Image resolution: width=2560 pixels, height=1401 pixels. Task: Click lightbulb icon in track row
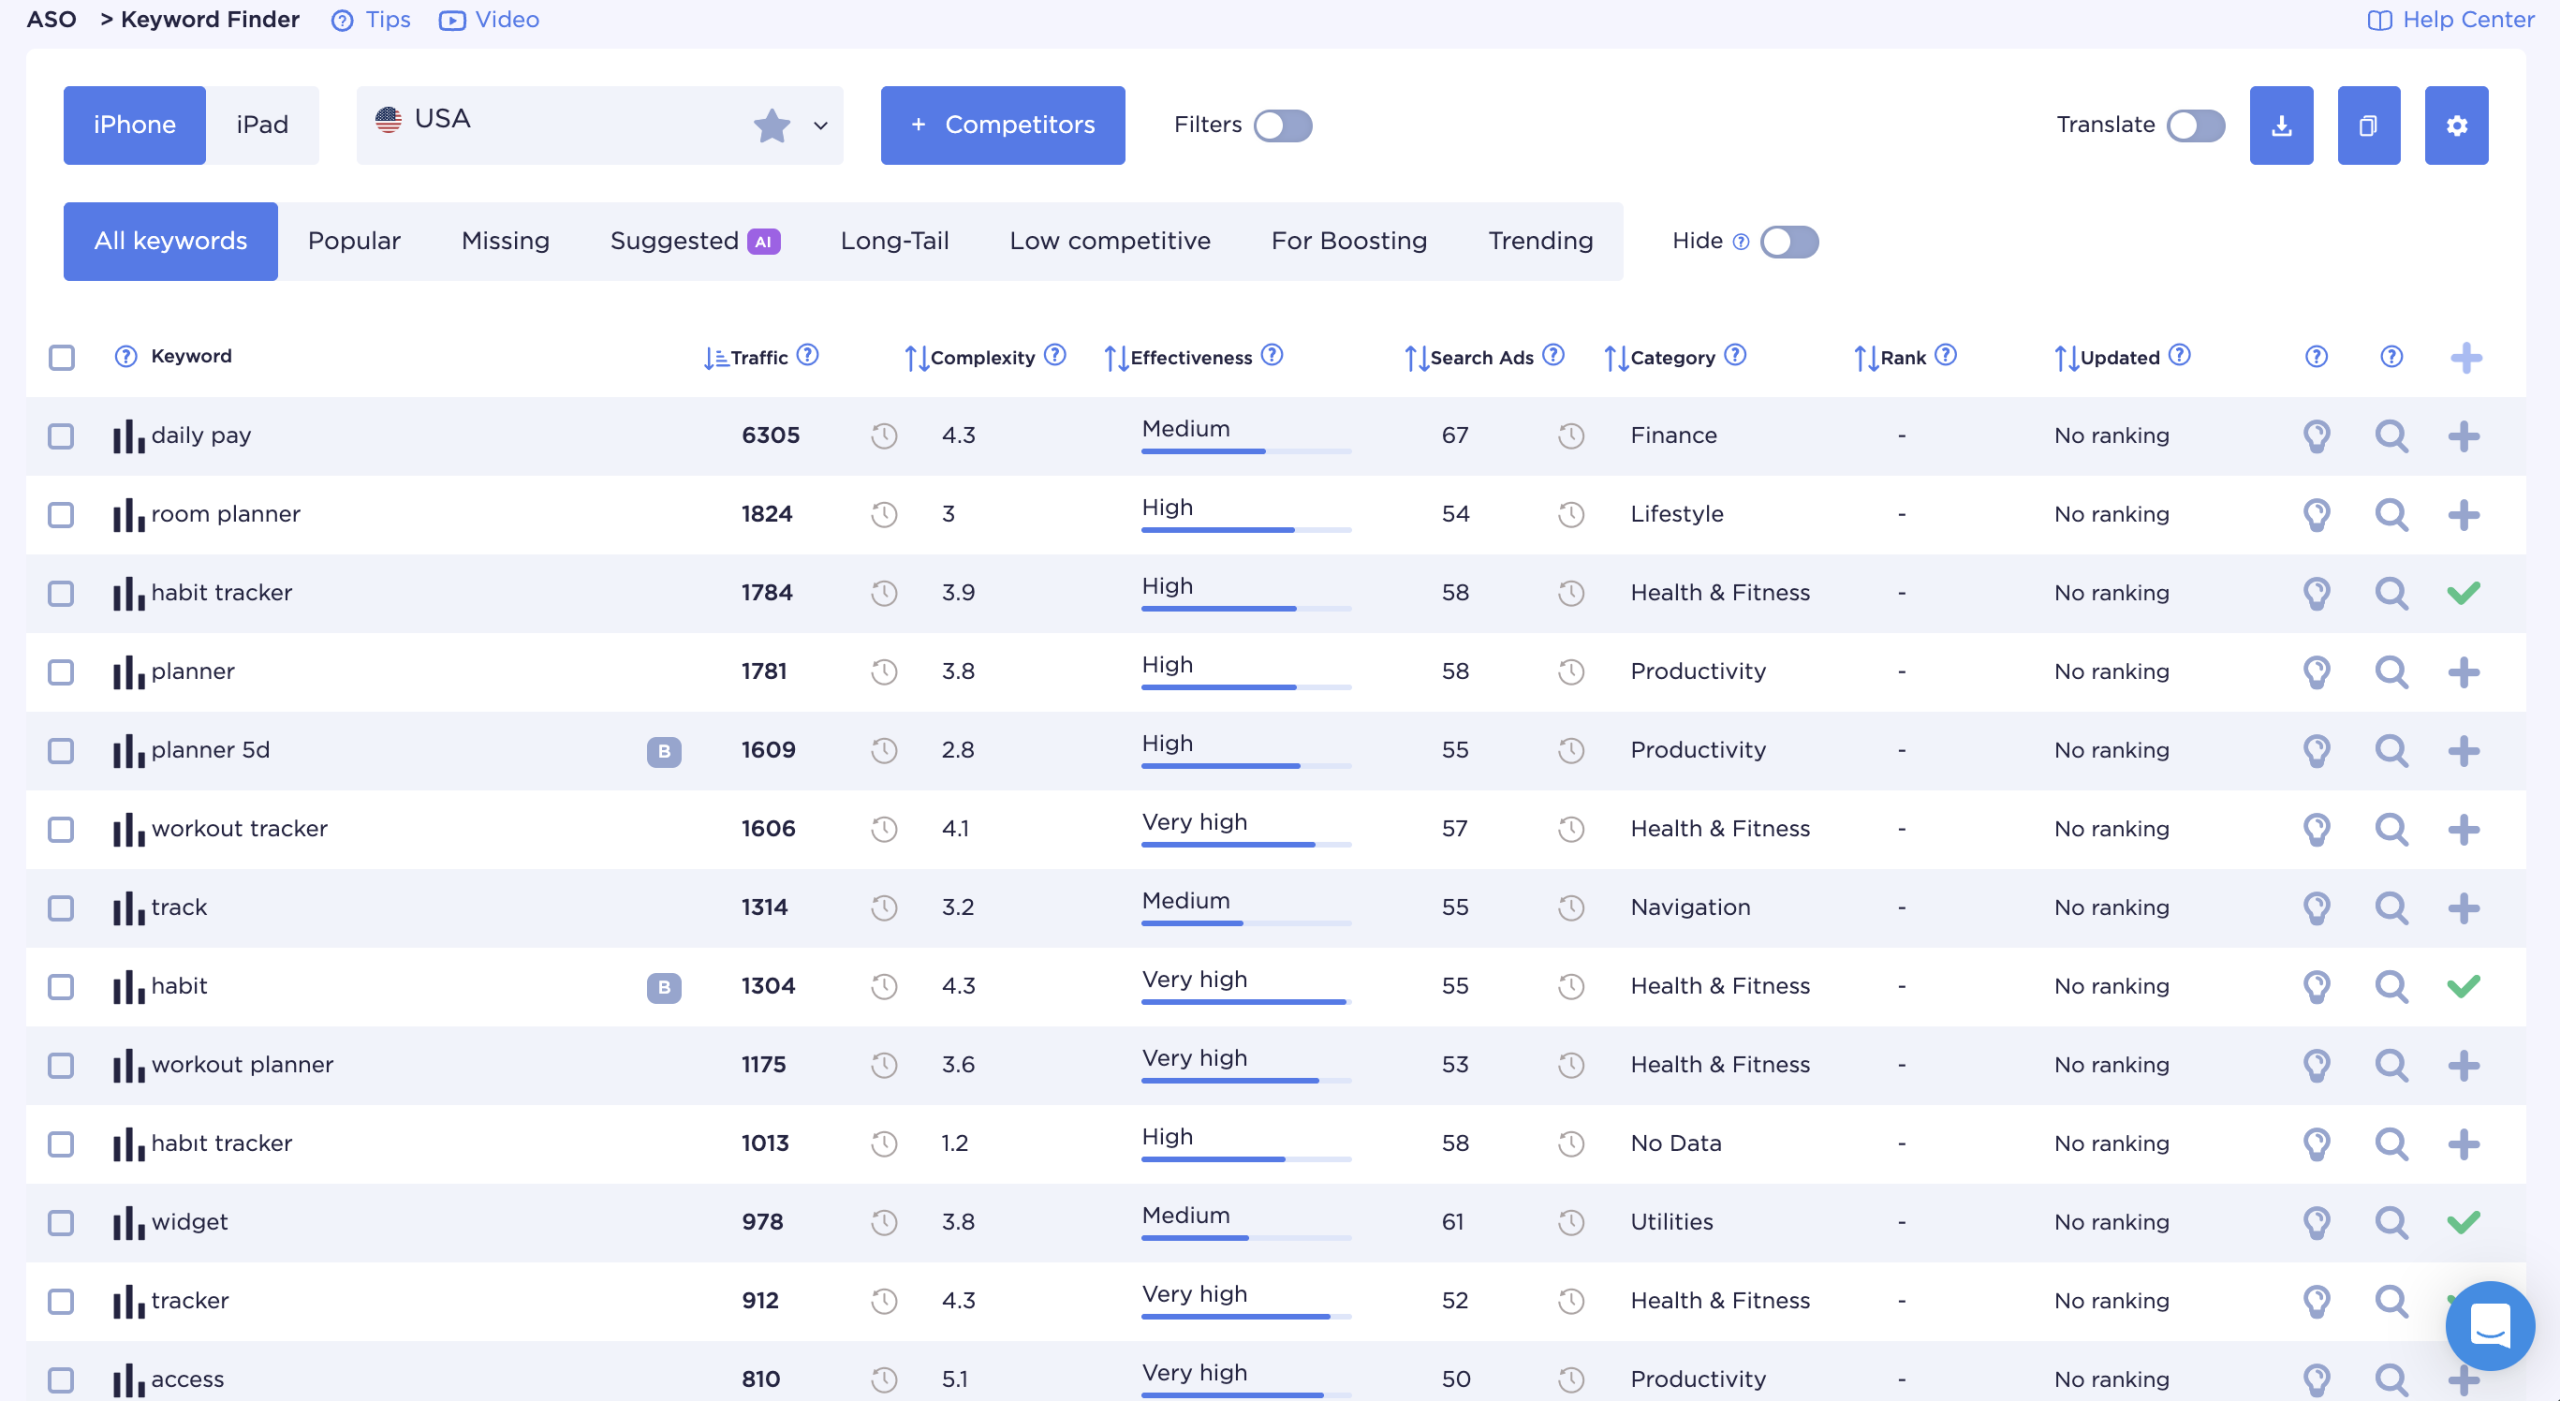[x=2316, y=908]
